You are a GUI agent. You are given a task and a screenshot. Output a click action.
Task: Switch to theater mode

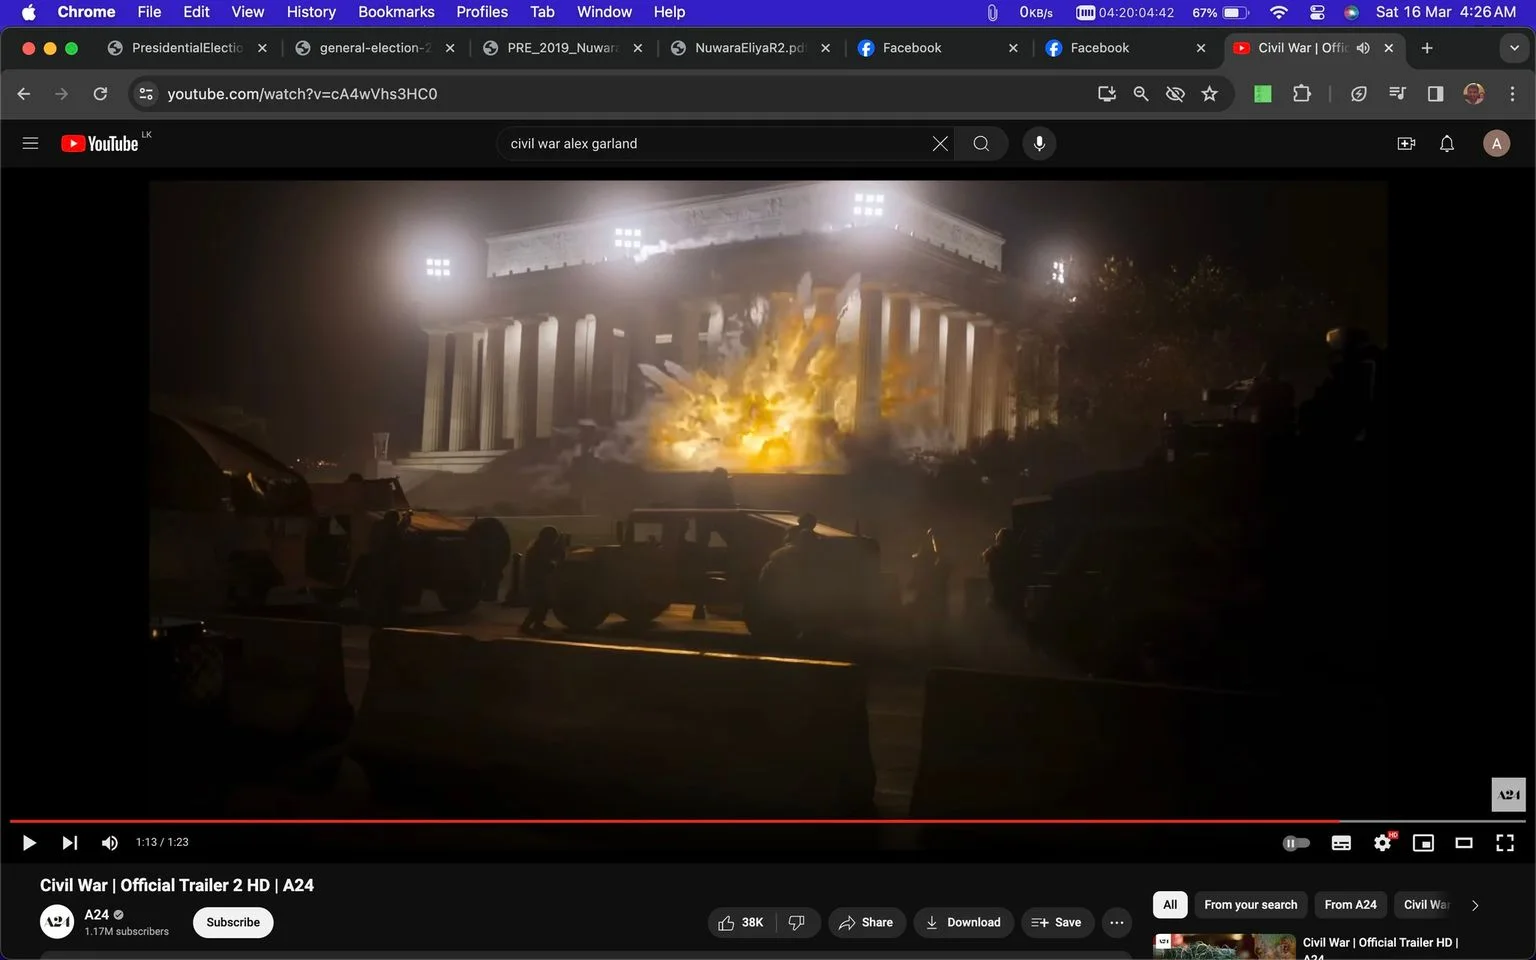(x=1464, y=843)
